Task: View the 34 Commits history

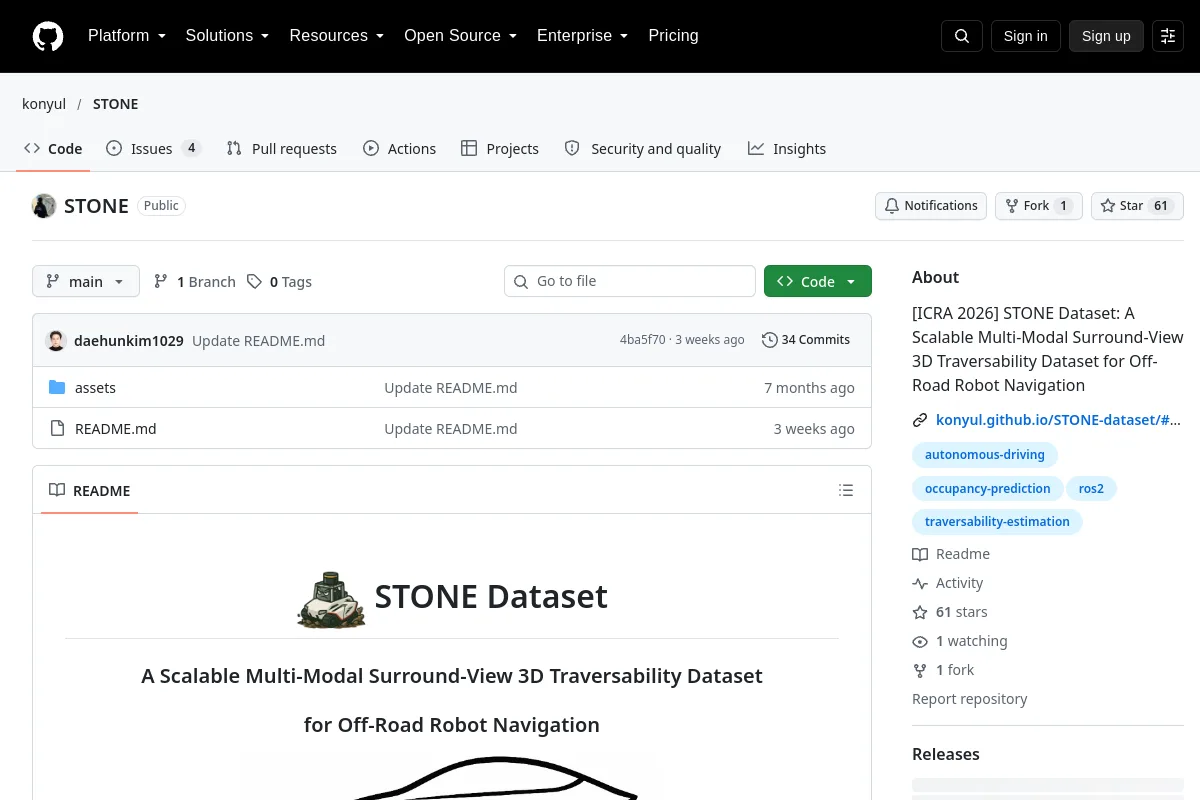Action: pos(806,340)
